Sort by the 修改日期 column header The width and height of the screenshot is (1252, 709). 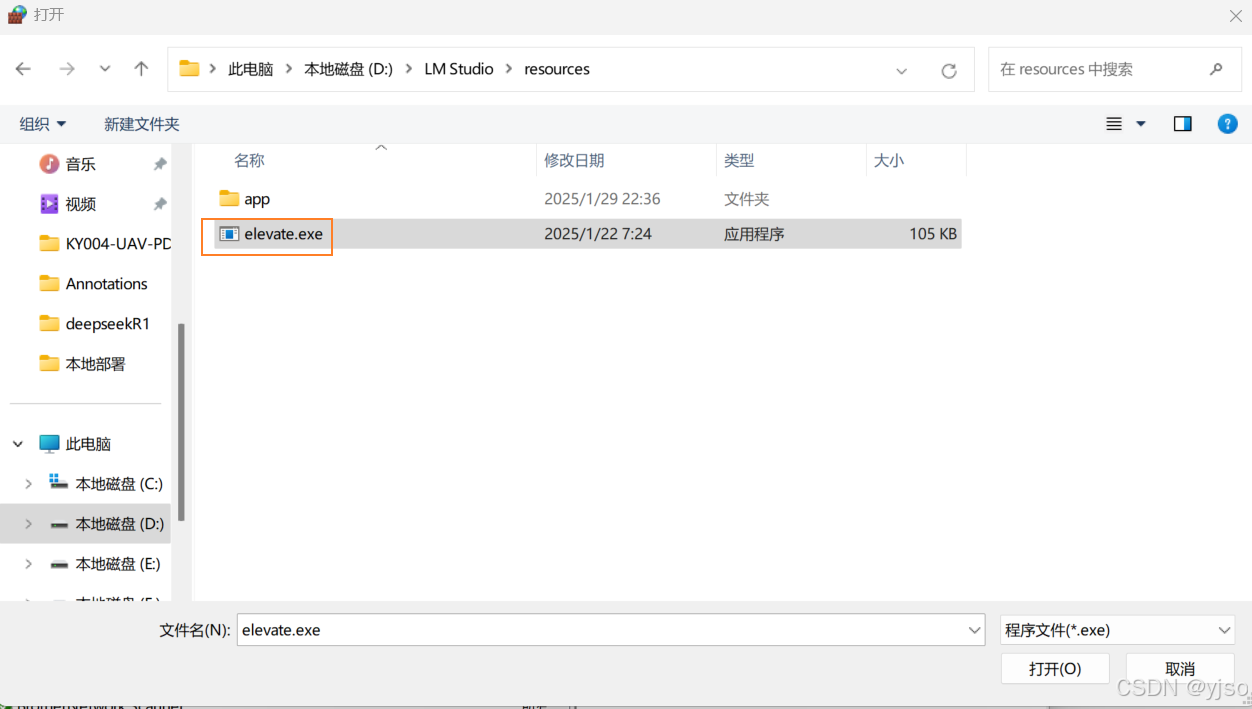(574, 160)
